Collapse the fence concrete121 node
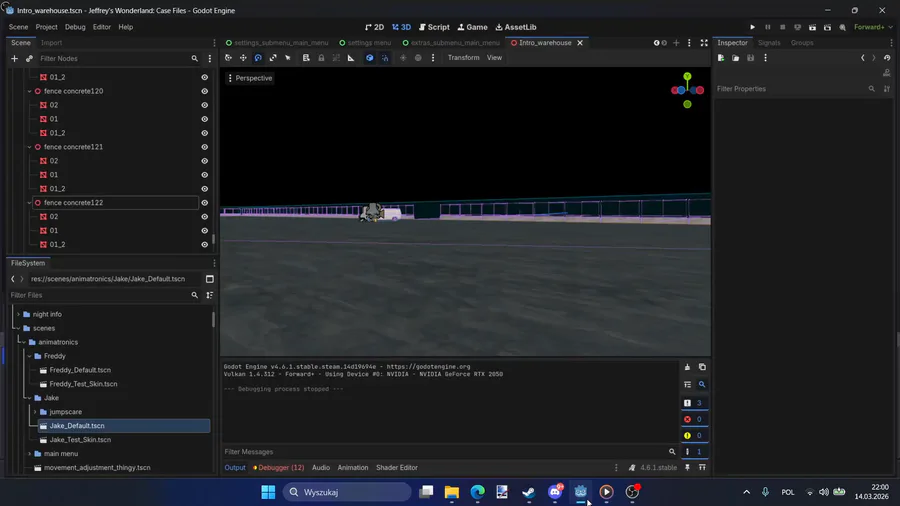This screenshot has height=506, width=900. pos(30,147)
